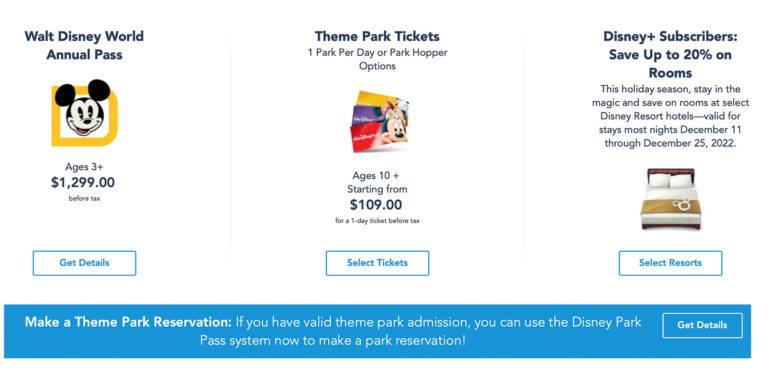Click the resort bed image
Image resolution: width=768 pixels, height=385 pixels.
pos(670,198)
